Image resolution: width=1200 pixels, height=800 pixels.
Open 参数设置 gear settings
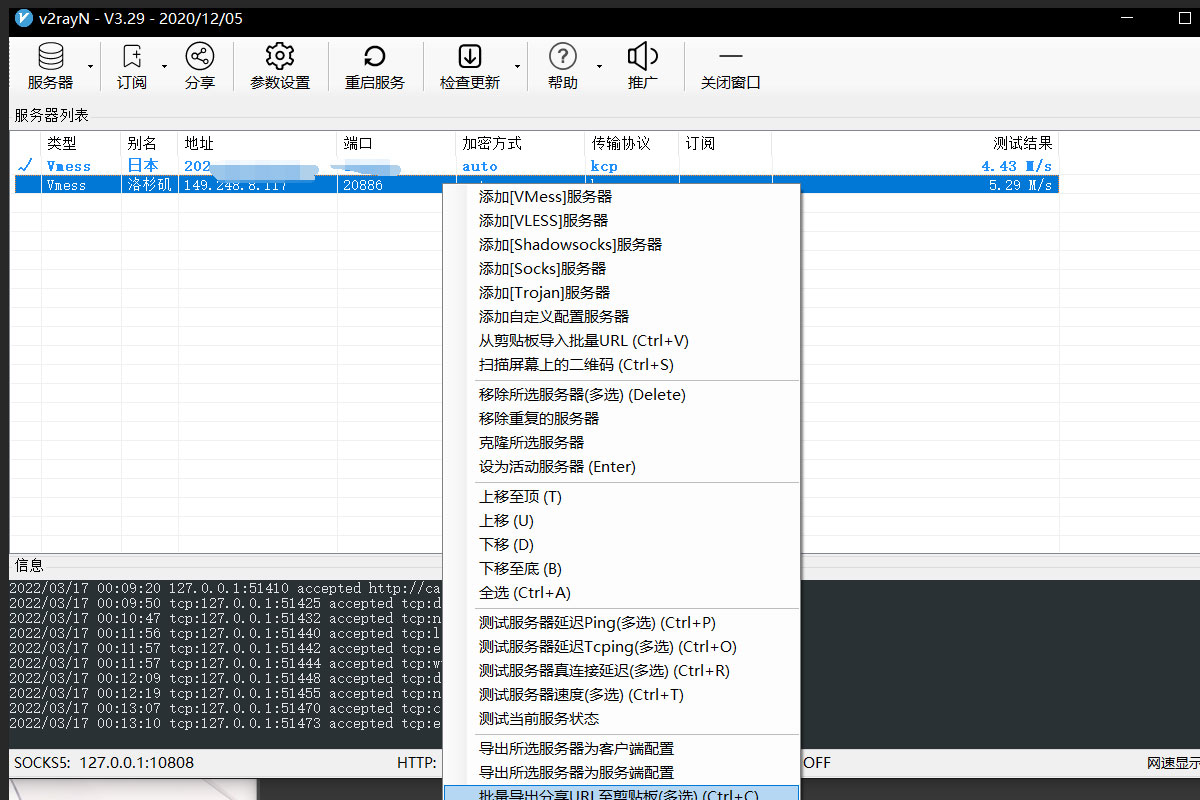(x=280, y=67)
